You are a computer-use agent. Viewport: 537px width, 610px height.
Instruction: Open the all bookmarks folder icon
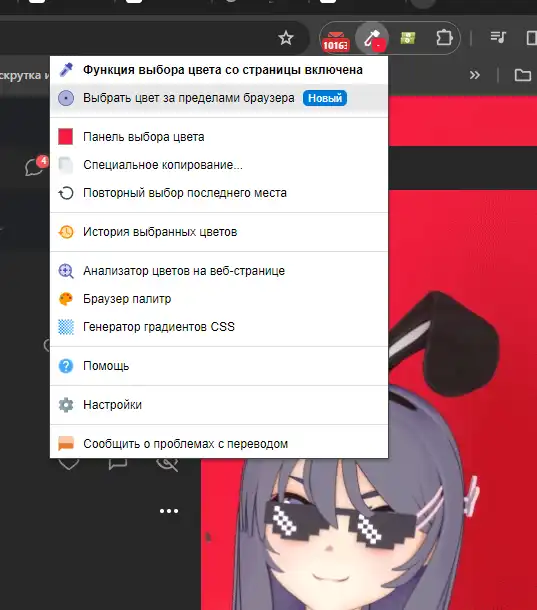tap(522, 75)
